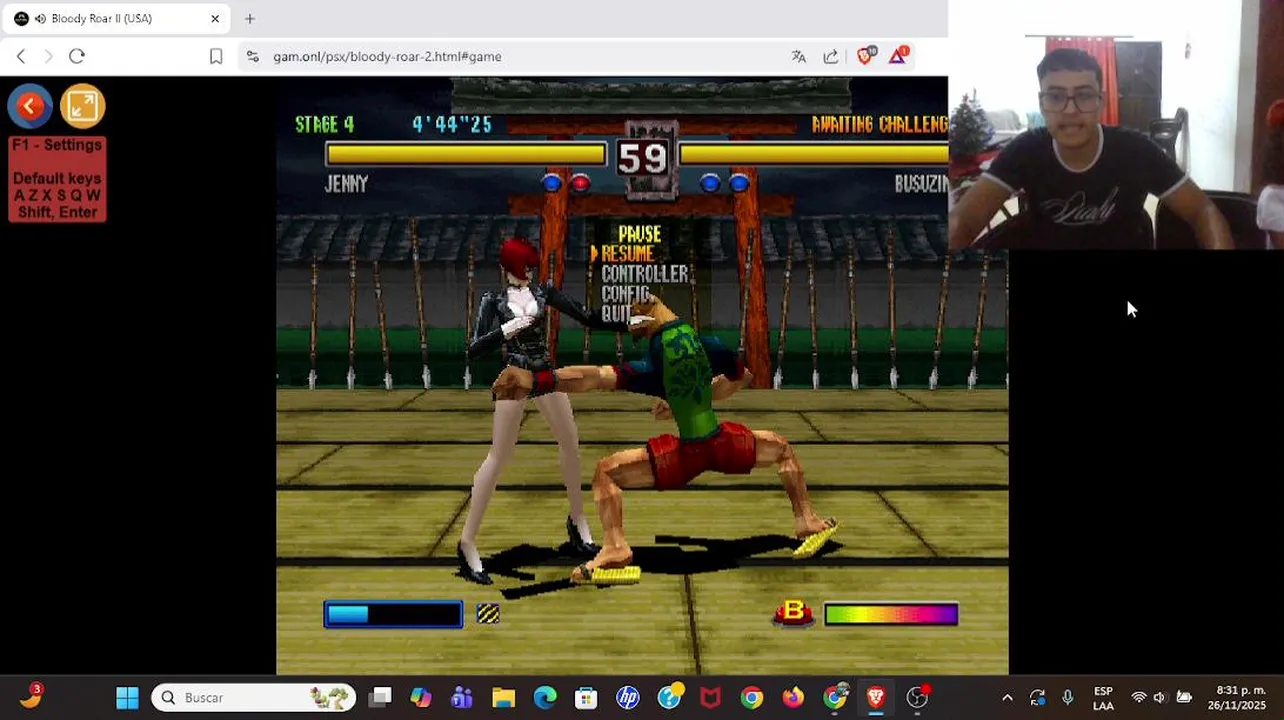This screenshot has height=720, width=1284.
Task: Show hidden tray icons chevron
Action: [x=1007, y=697]
